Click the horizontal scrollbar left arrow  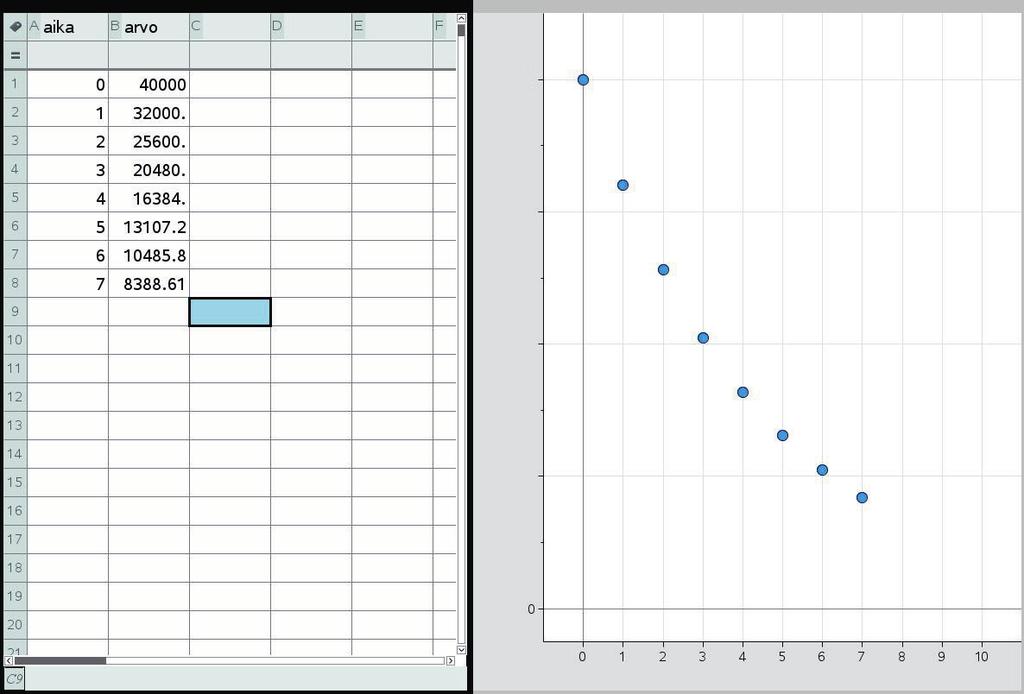coord(8,661)
